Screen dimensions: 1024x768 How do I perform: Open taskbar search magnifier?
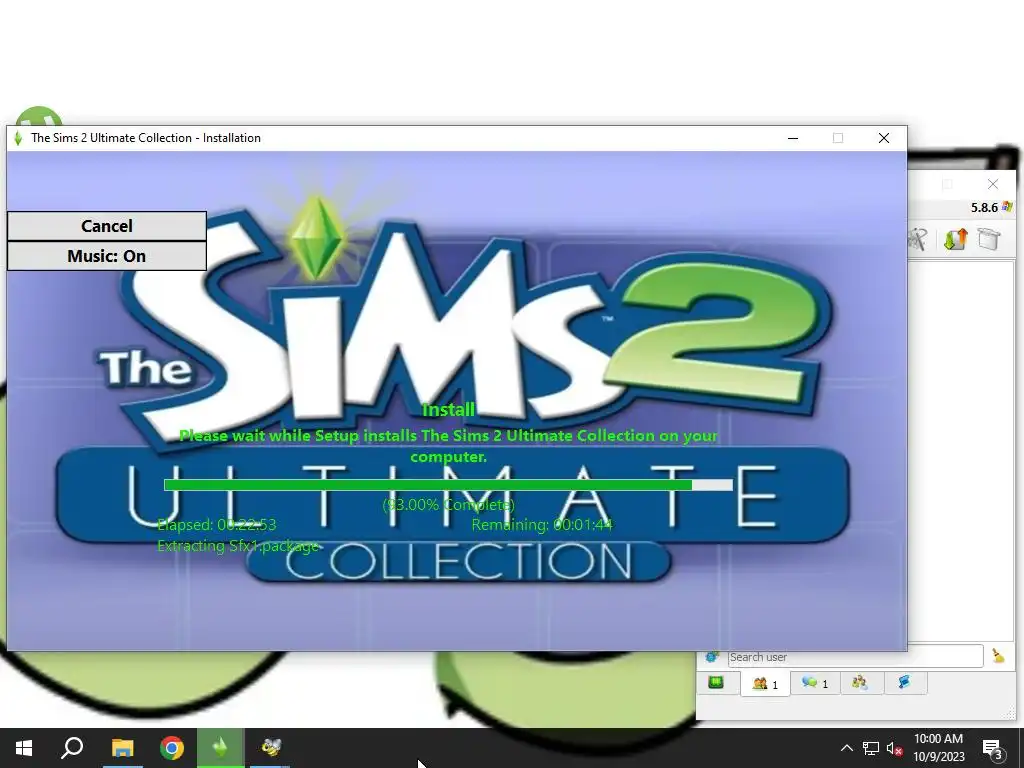[x=72, y=748]
